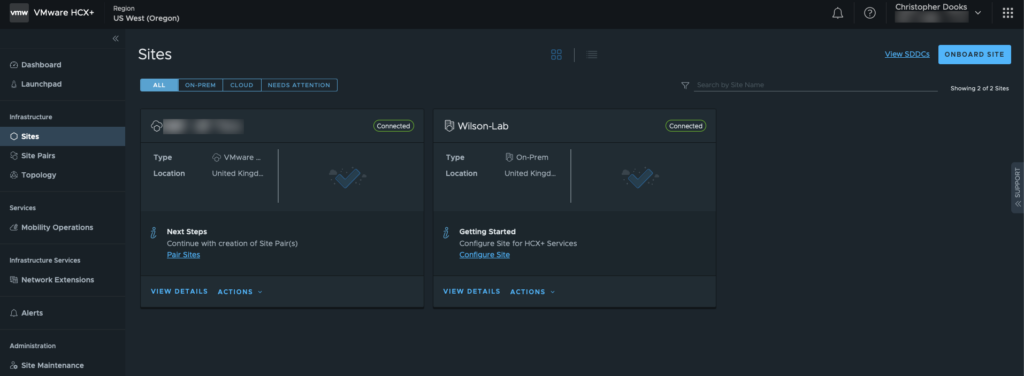The height and width of the screenshot is (376, 1024).
Task: Click the Wilson-Lab site title
Action: [x=483, y=126]
